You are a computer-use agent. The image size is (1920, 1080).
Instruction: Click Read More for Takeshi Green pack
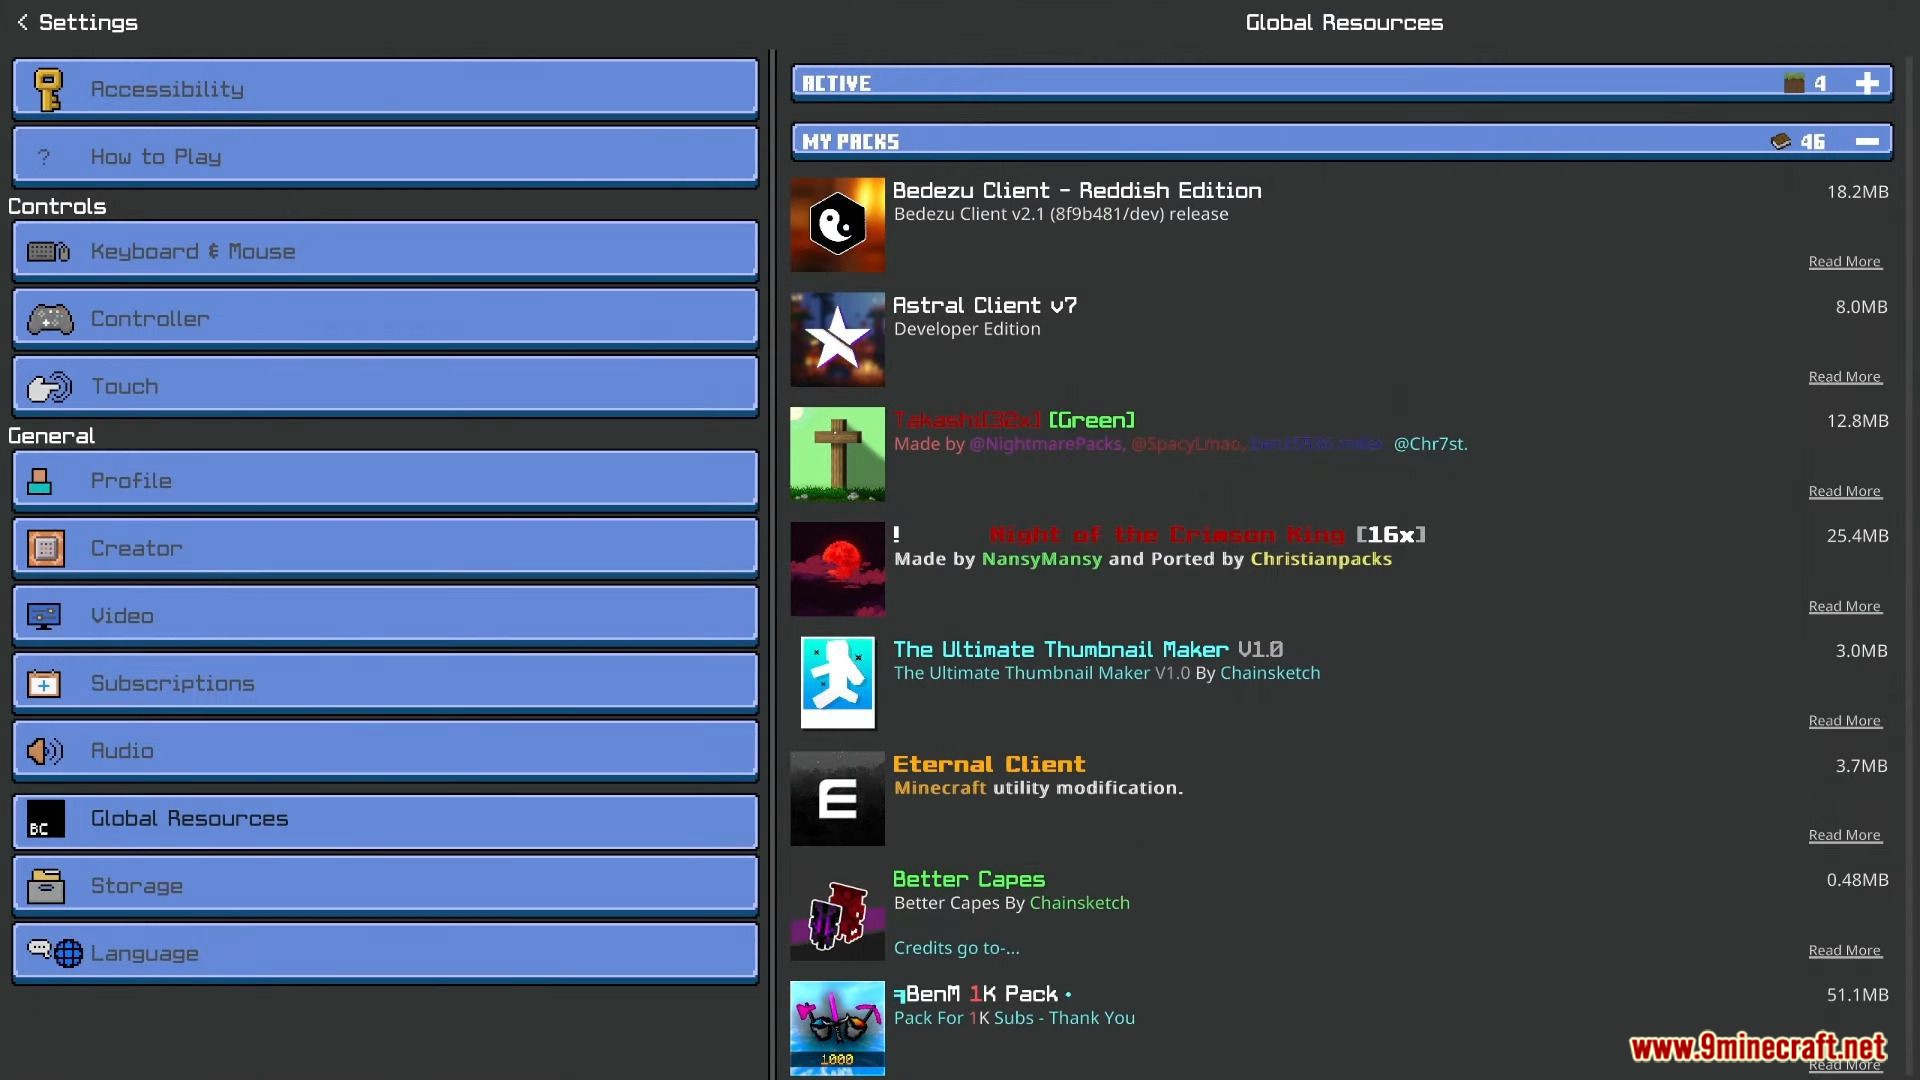tap(1844, 491)
